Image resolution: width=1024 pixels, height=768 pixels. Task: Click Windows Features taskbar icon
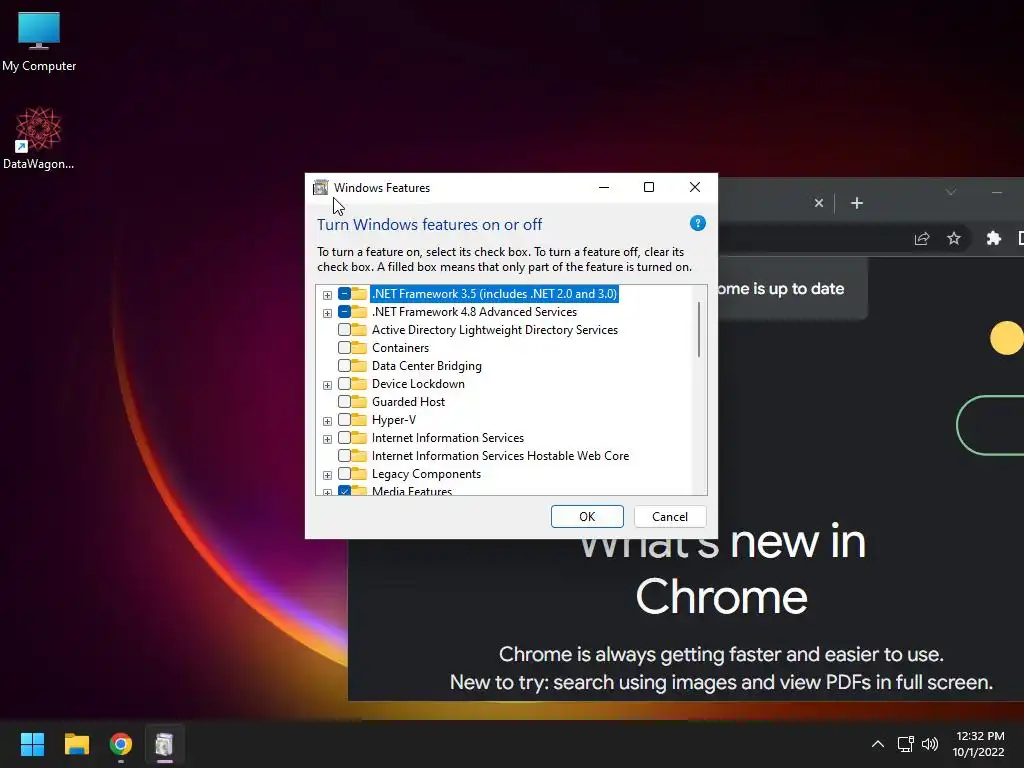click(165, 744)
